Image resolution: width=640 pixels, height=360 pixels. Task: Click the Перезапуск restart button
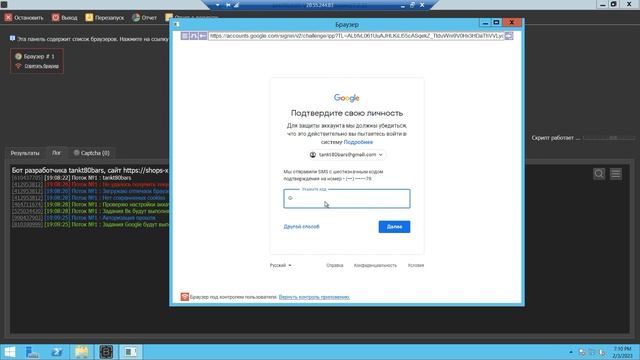[104, 18]
